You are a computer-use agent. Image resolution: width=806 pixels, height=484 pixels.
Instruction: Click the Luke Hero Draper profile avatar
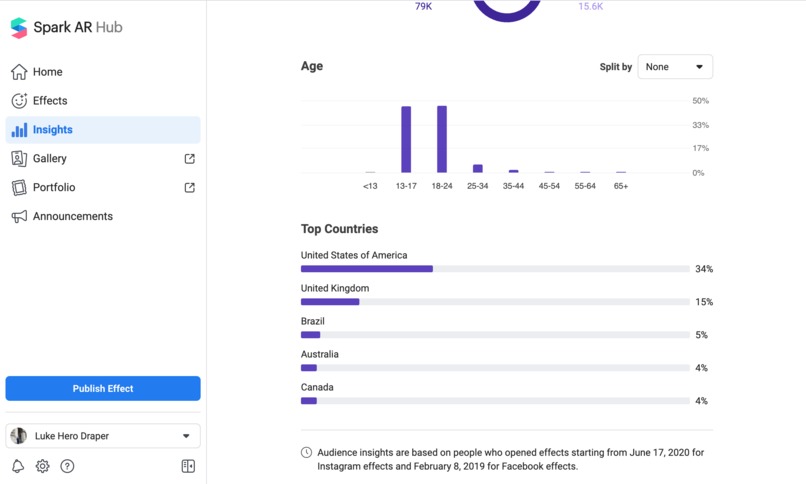[x=19, y=436]
